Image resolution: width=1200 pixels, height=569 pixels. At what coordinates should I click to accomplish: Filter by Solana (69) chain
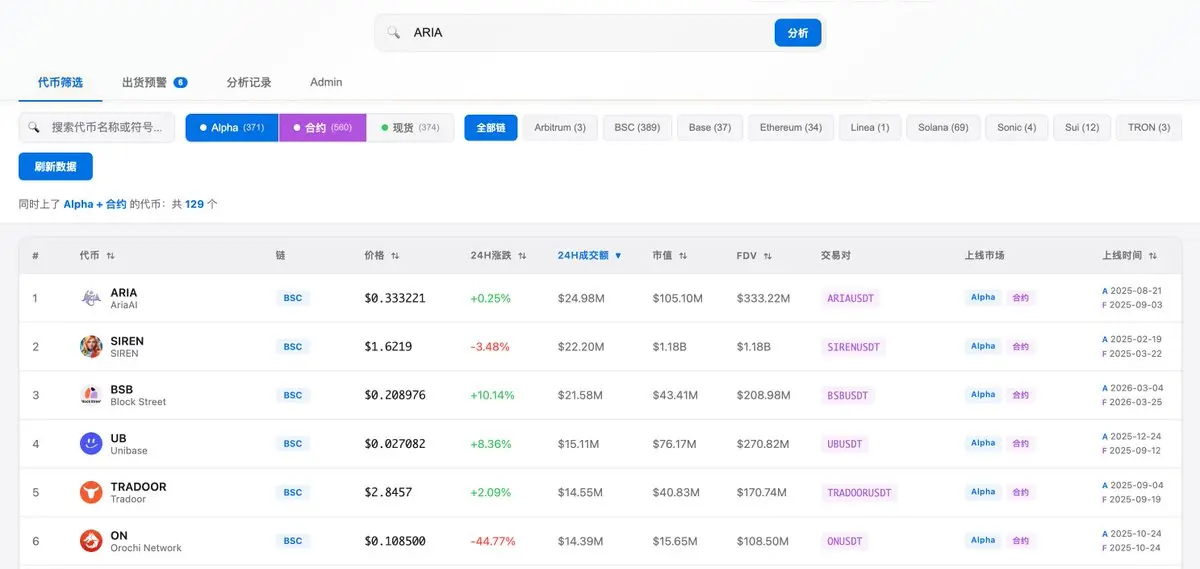point(943,128)
